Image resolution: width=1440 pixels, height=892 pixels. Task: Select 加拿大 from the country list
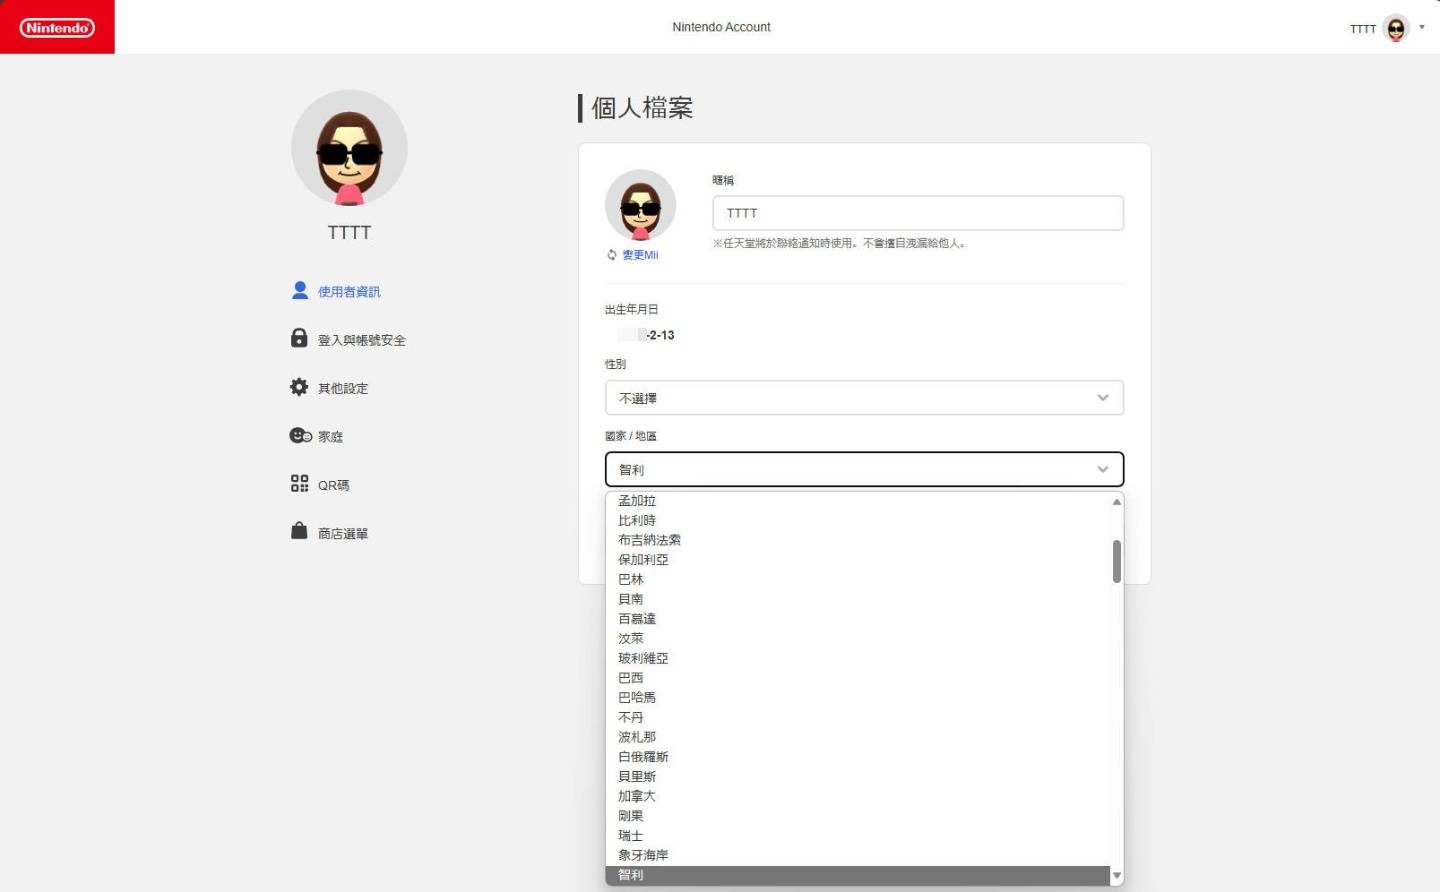coord(858,796)
